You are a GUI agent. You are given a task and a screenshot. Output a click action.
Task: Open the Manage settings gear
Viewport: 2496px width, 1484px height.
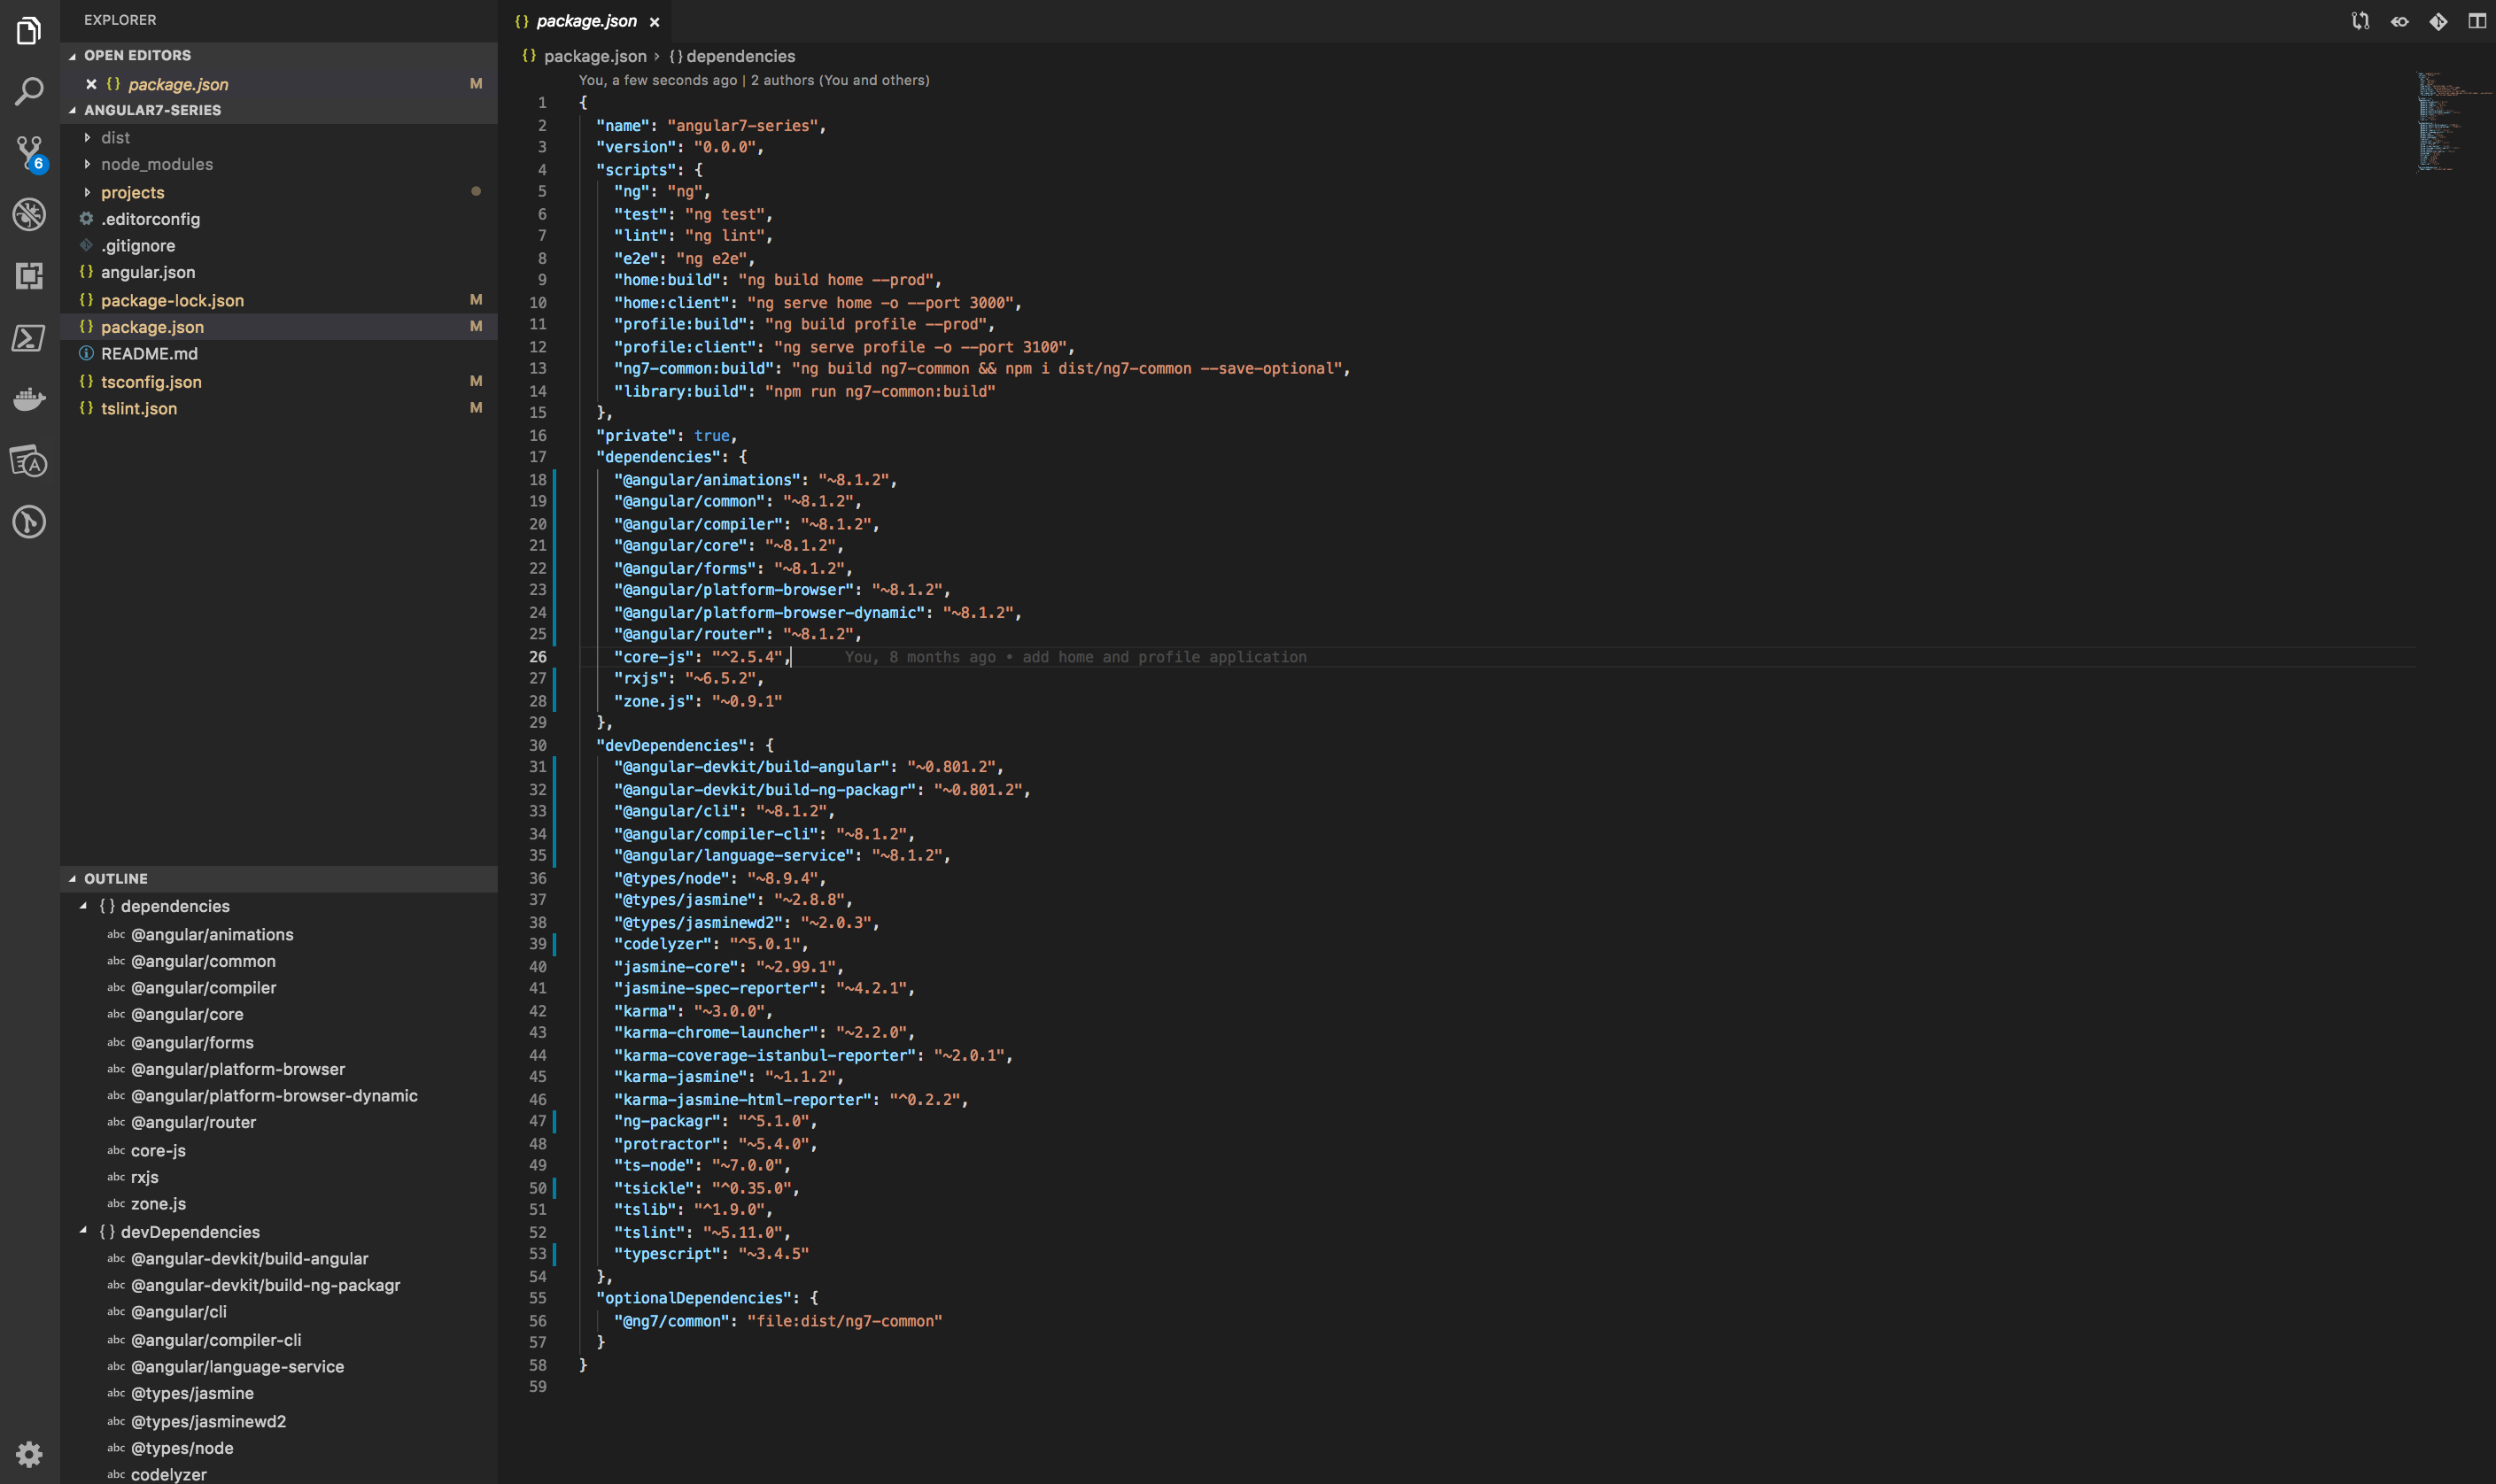29,1453
